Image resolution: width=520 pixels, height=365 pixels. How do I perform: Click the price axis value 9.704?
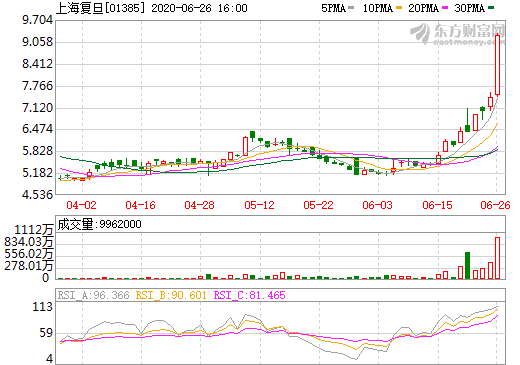point(38,20)
